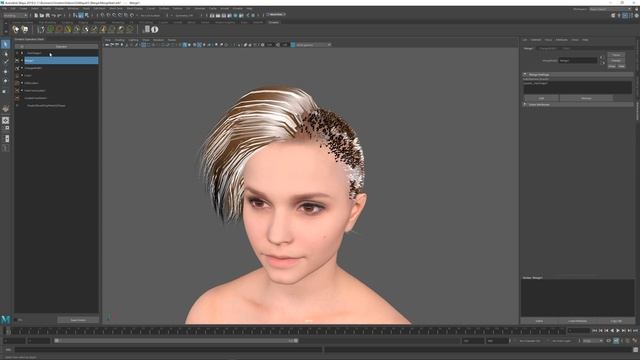
Task: Open the viewport Lighting menu
Action: (x=133, y=40)
